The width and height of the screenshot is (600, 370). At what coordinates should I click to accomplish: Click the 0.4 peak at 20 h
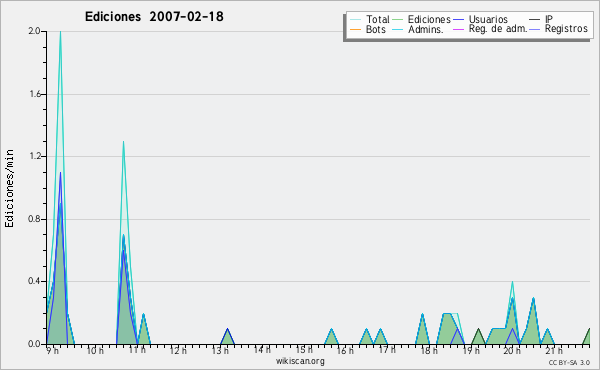coord(512,282)
